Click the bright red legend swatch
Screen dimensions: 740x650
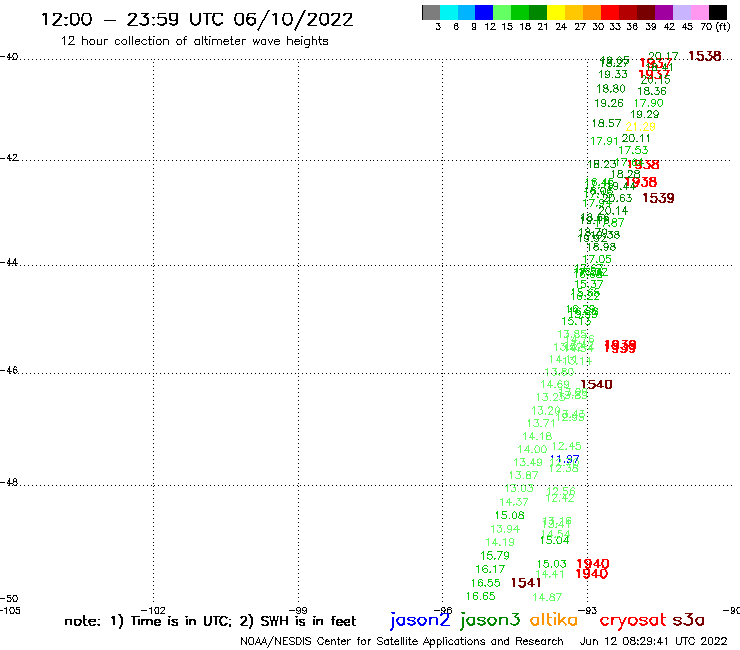click(610, 12)
